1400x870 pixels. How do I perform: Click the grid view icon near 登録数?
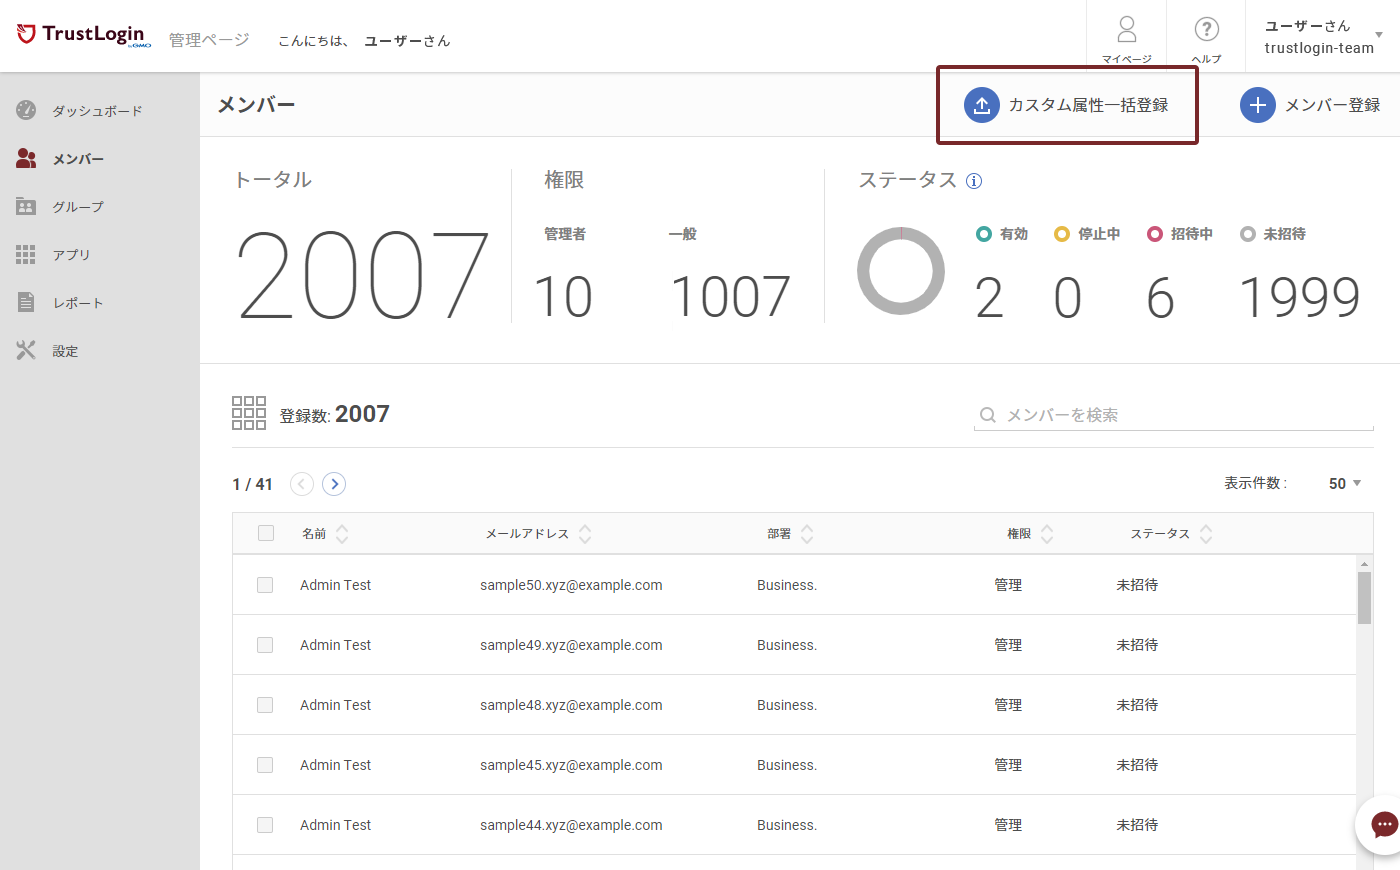pyautogui.click(x=249, y=413)
